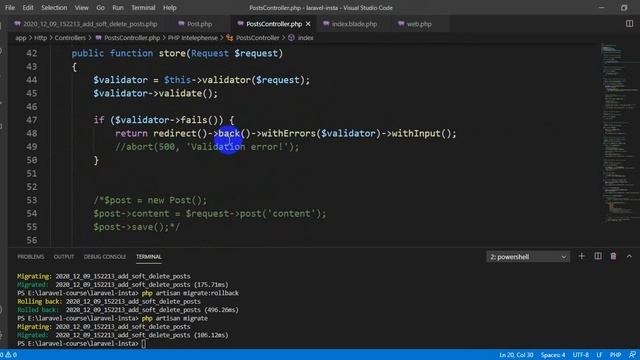Open the View menu

[81, 8]
